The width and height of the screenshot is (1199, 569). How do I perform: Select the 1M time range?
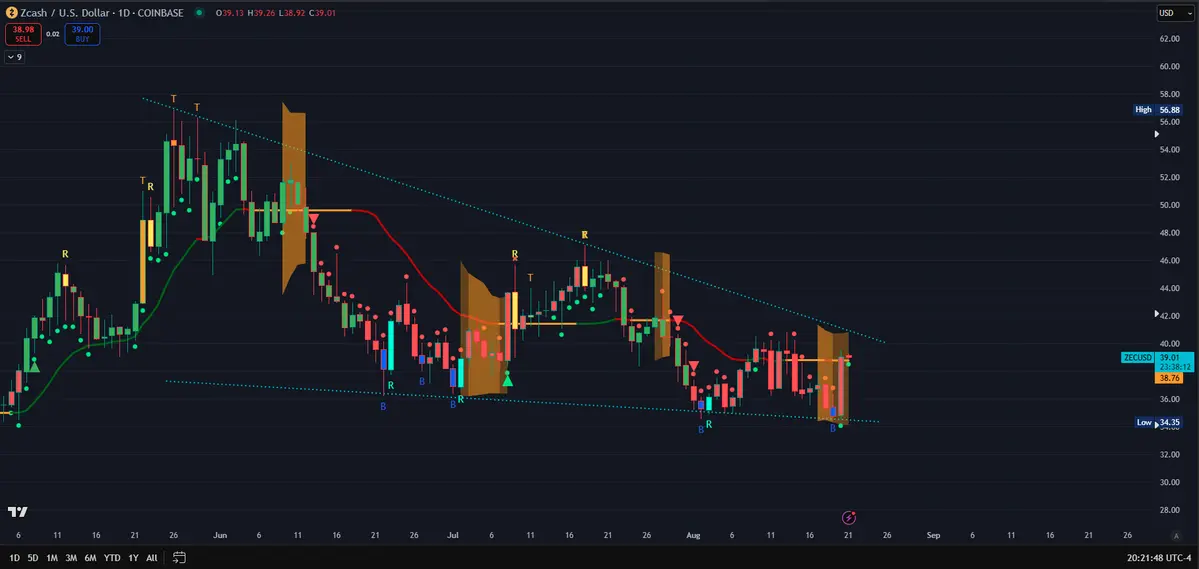[52, 558]
